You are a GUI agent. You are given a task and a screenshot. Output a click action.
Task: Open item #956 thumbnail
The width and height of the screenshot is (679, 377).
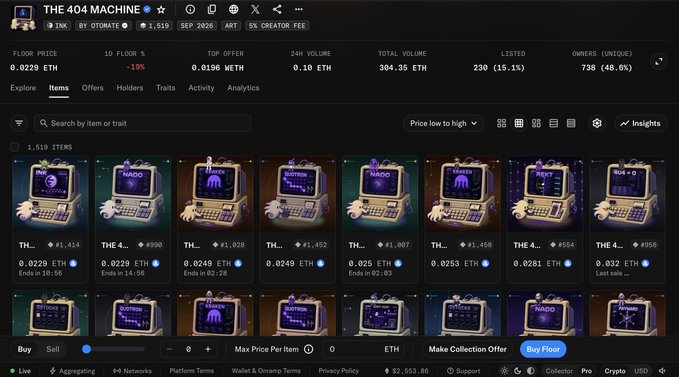(627, 194)
